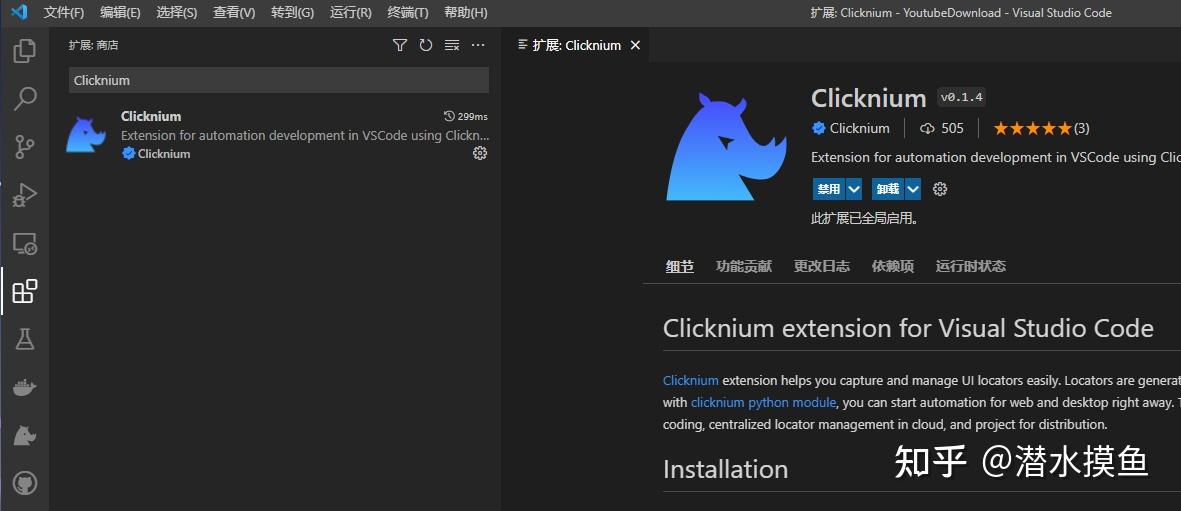Open the Docker view
The width and height of the screenshot is (1181, 511).
click(25, 387)
